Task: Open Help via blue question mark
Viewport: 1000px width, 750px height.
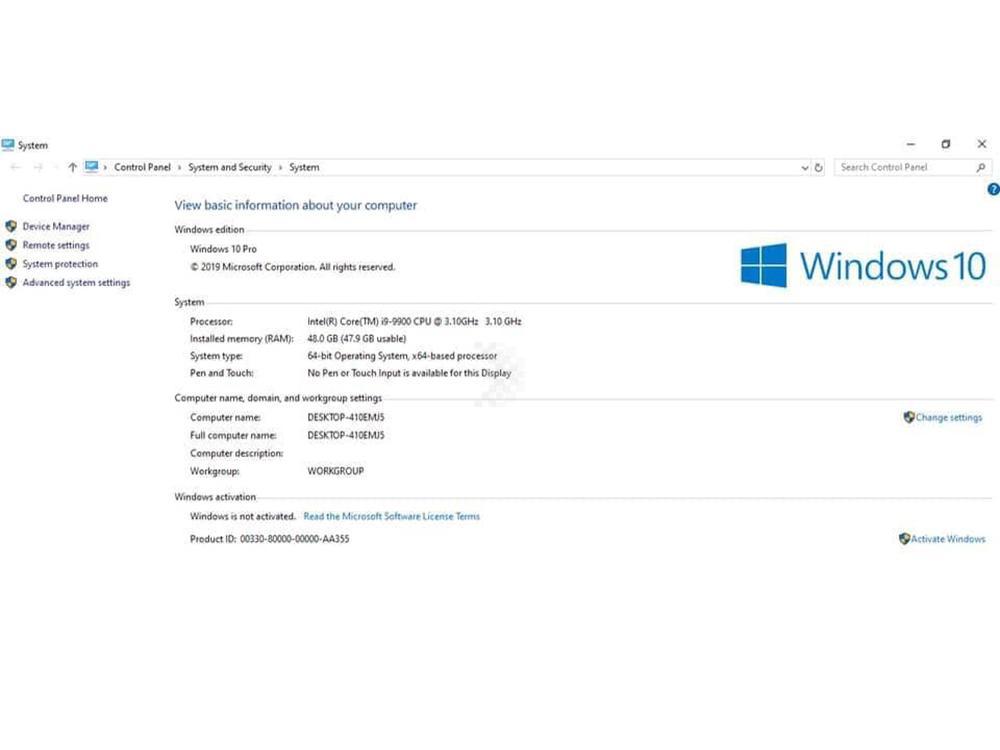Action: [x=993, y=189]
